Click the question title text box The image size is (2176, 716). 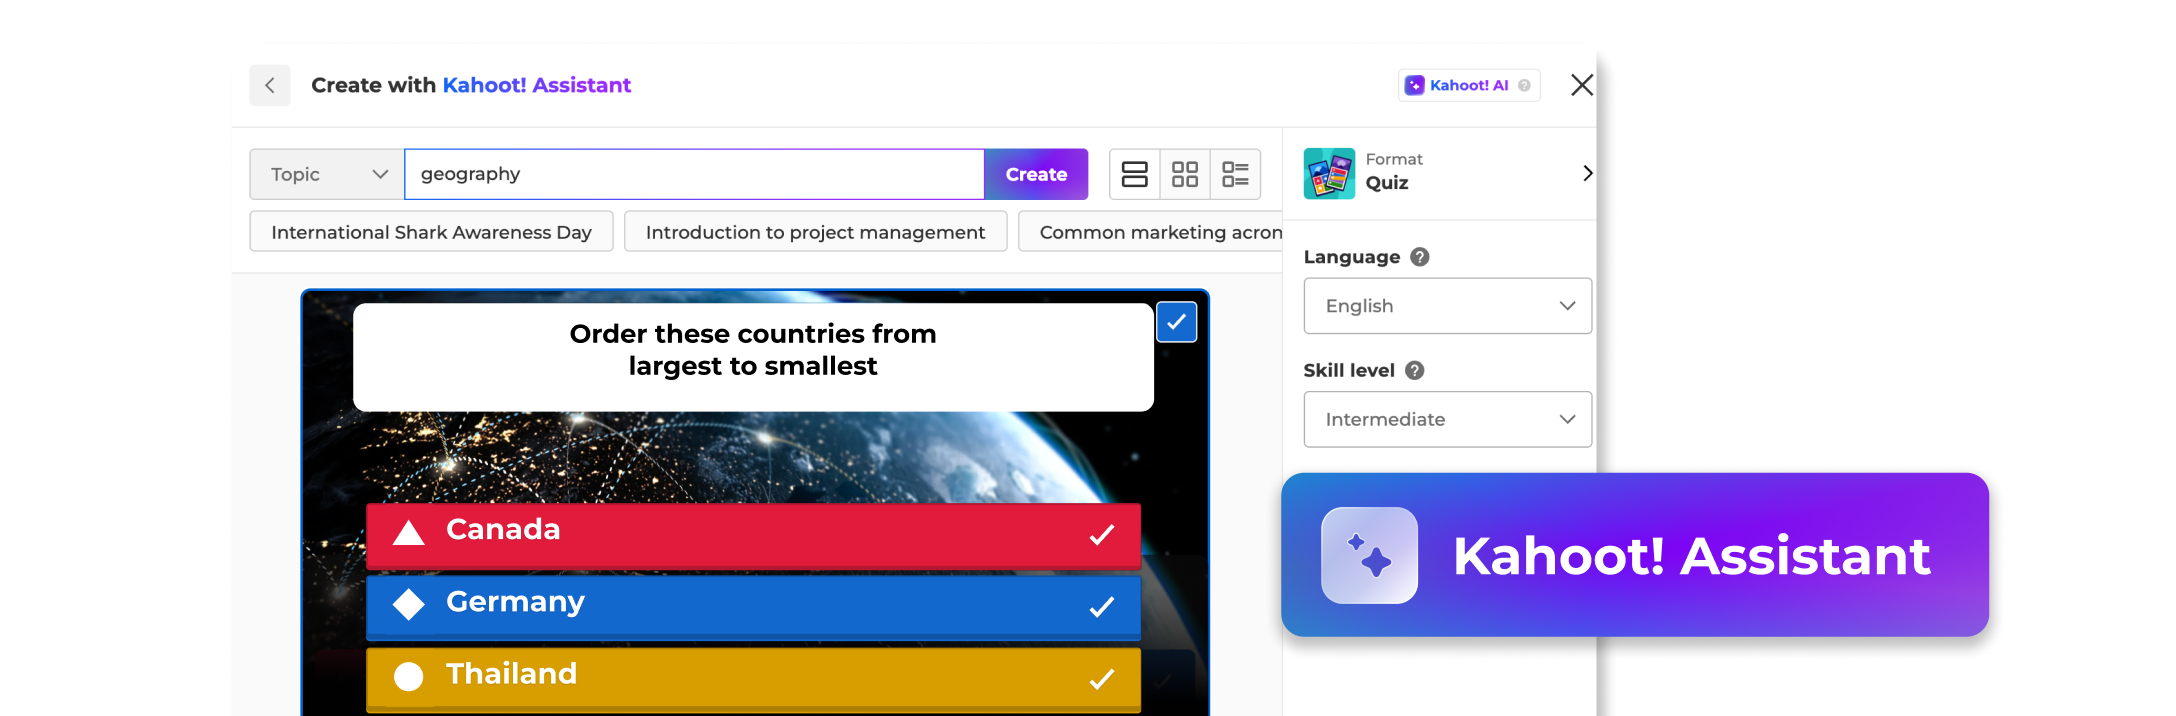coord(753,357)
